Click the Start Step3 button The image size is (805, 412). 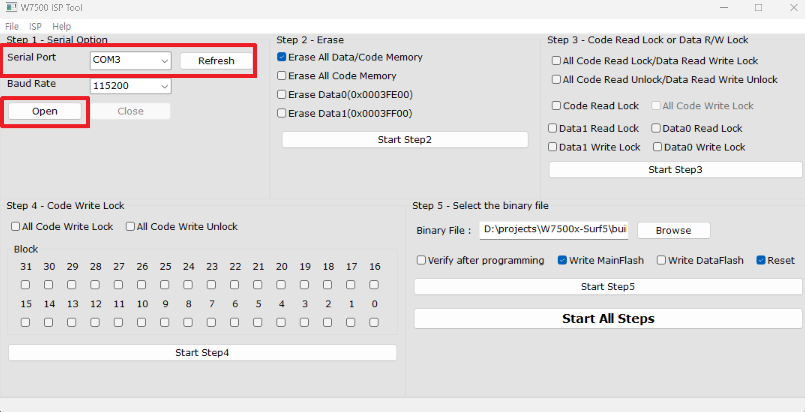coord(675,170)
